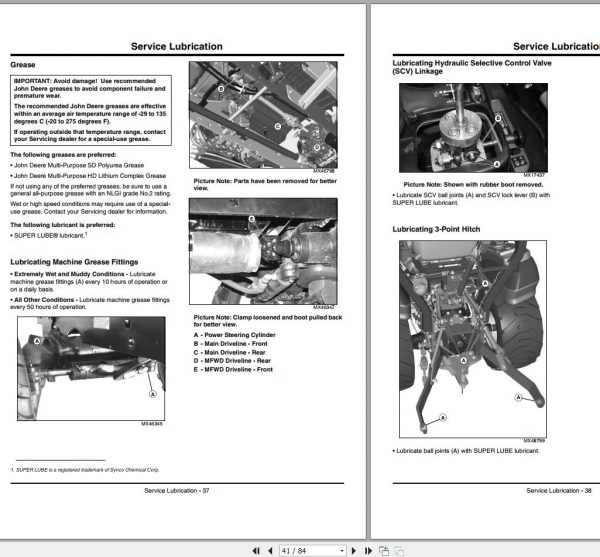
Task: Click 'C - Main Driveline - Rear' legend entry
Action: click(229, 352)
